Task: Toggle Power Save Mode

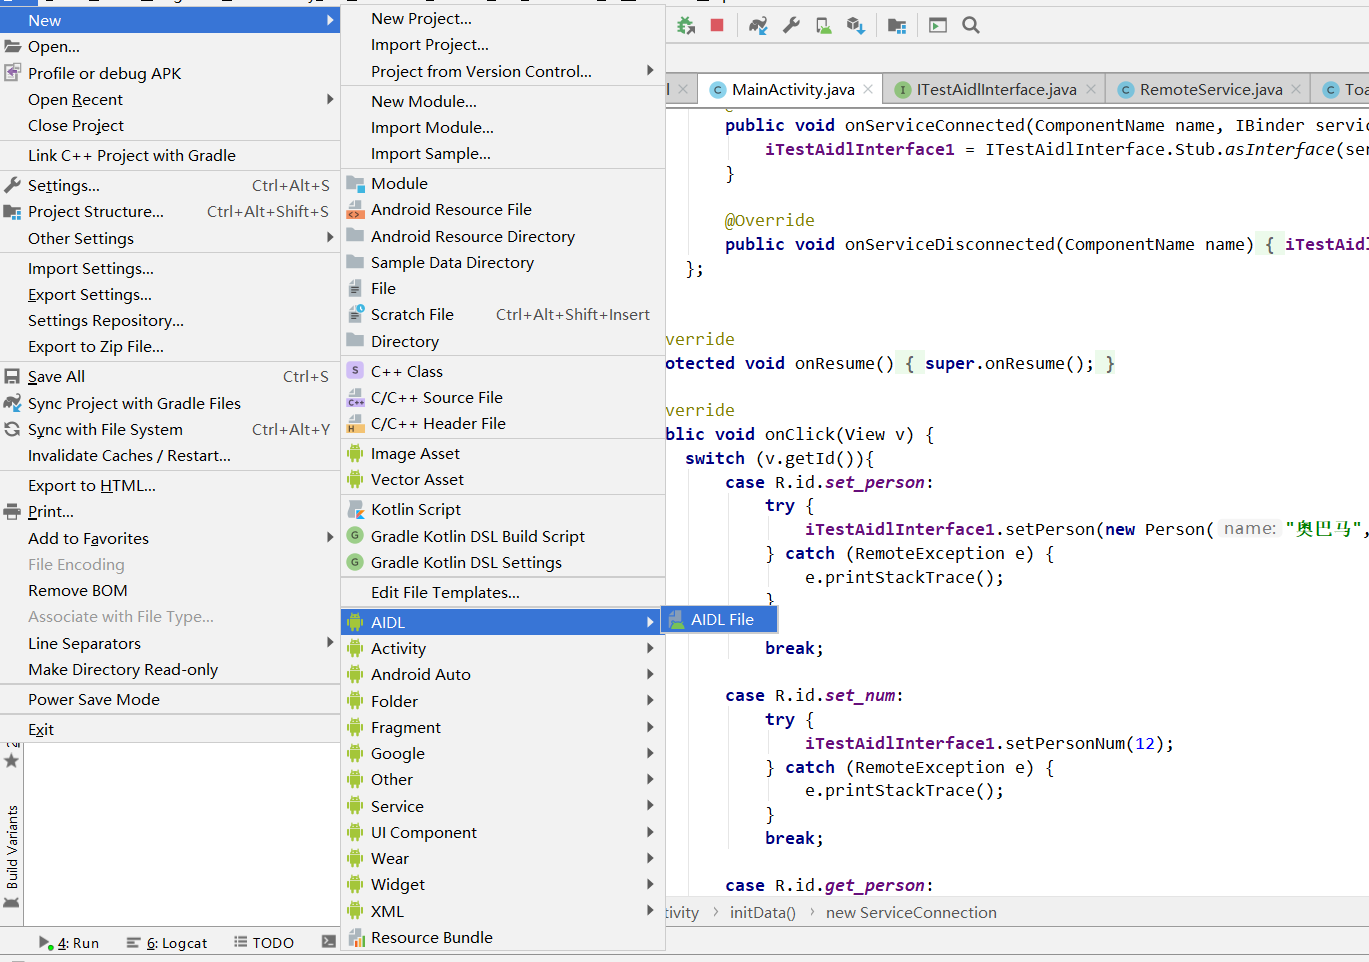Action: coord(170,699)
